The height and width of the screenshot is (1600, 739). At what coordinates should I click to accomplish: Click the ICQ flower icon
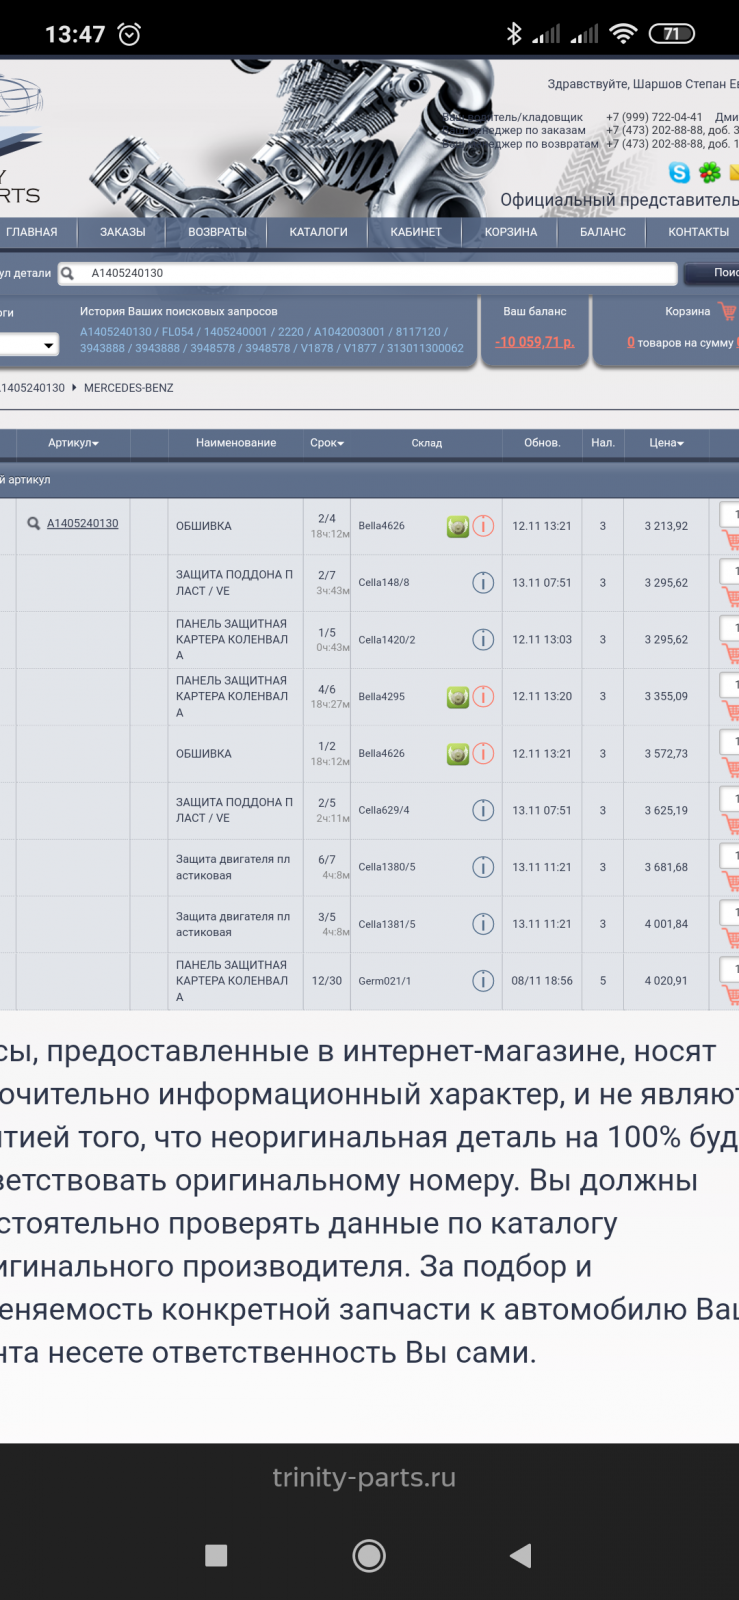(710, 173)
